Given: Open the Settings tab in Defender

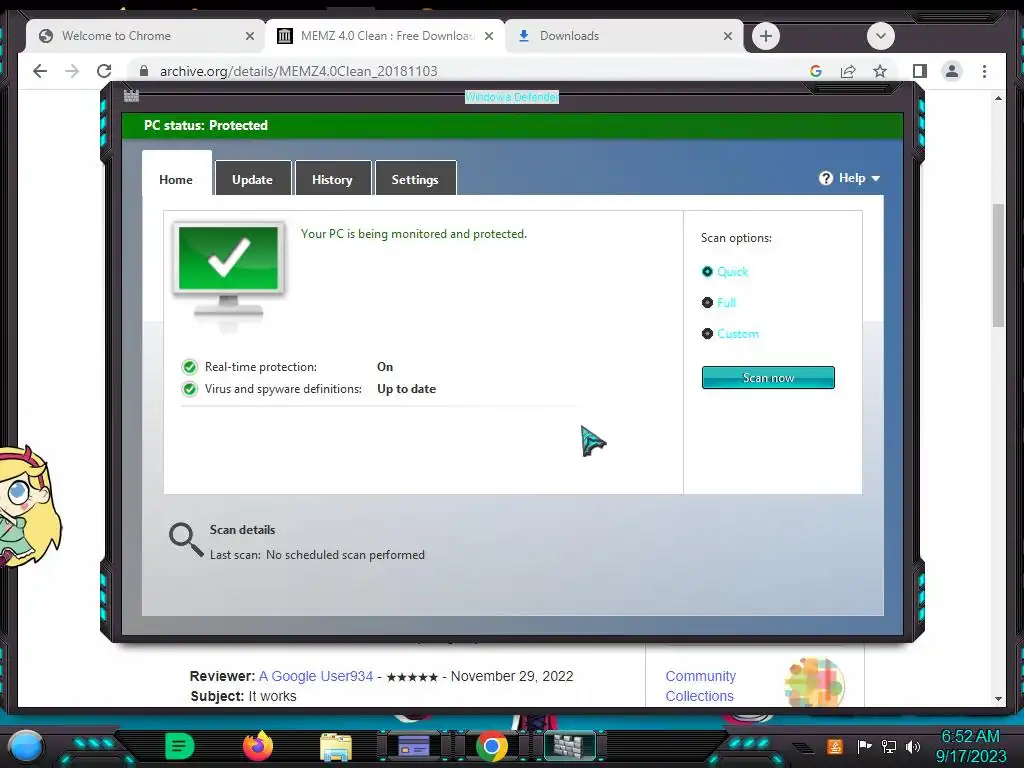Looking at the screenshot, I should coord(415,178).
